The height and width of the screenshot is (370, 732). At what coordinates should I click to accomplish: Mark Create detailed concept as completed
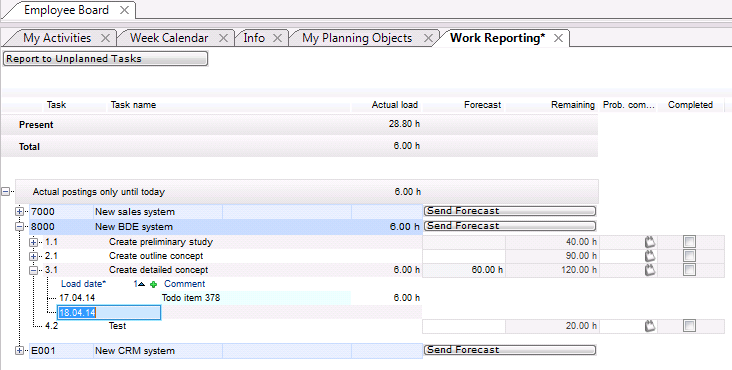point(689,270)
